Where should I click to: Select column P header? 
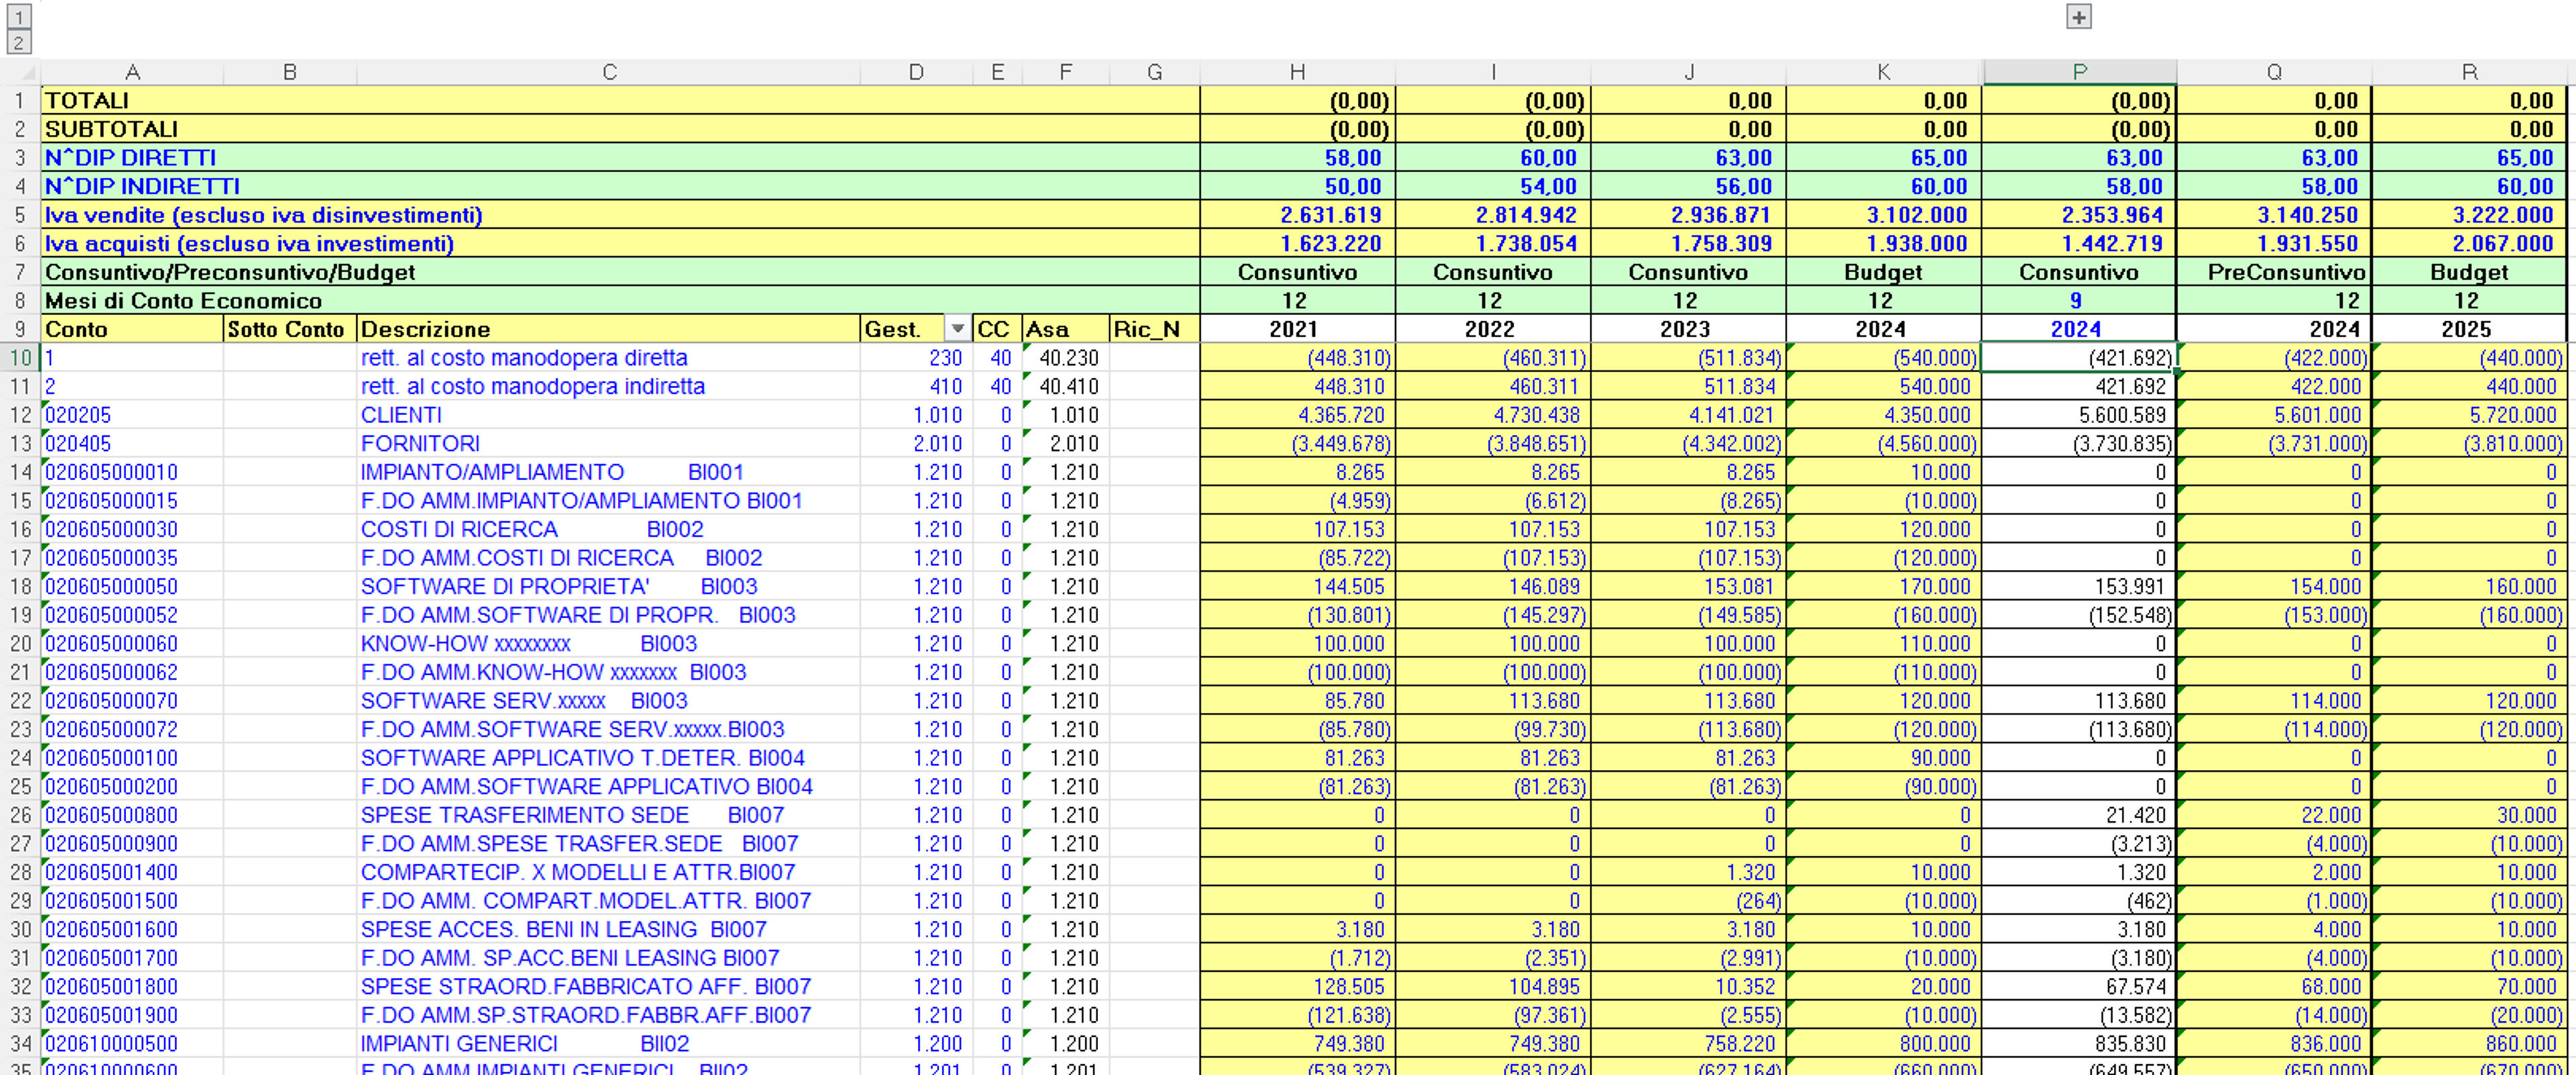pos(2079,72)
